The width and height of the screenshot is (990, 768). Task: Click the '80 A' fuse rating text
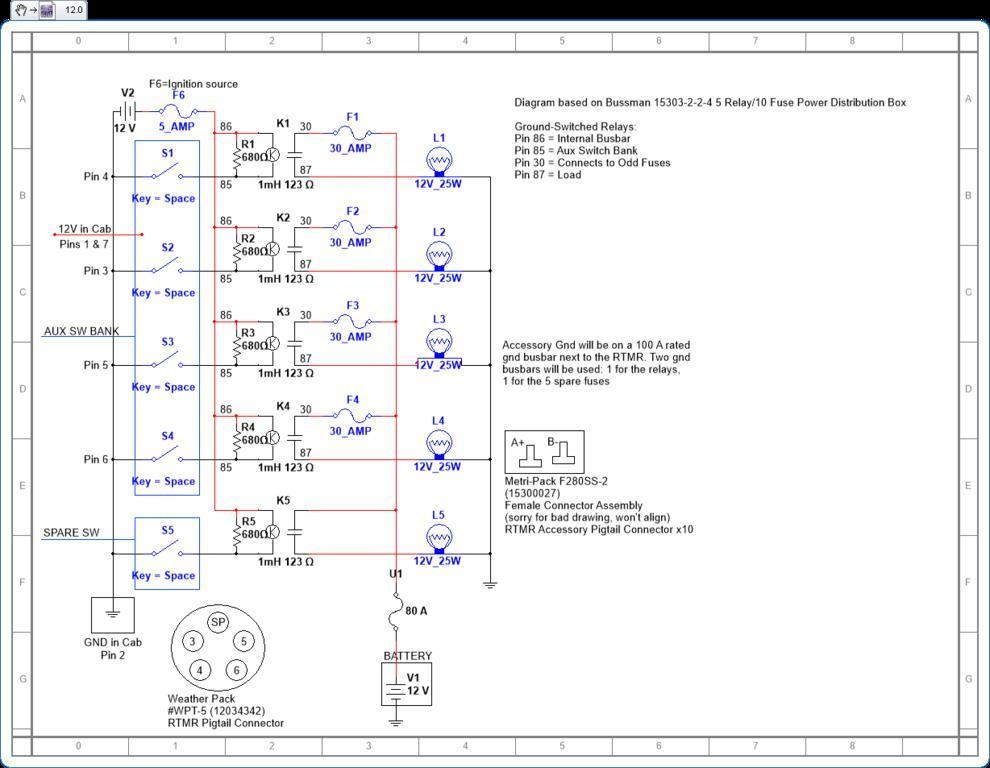tap(416, 611)
